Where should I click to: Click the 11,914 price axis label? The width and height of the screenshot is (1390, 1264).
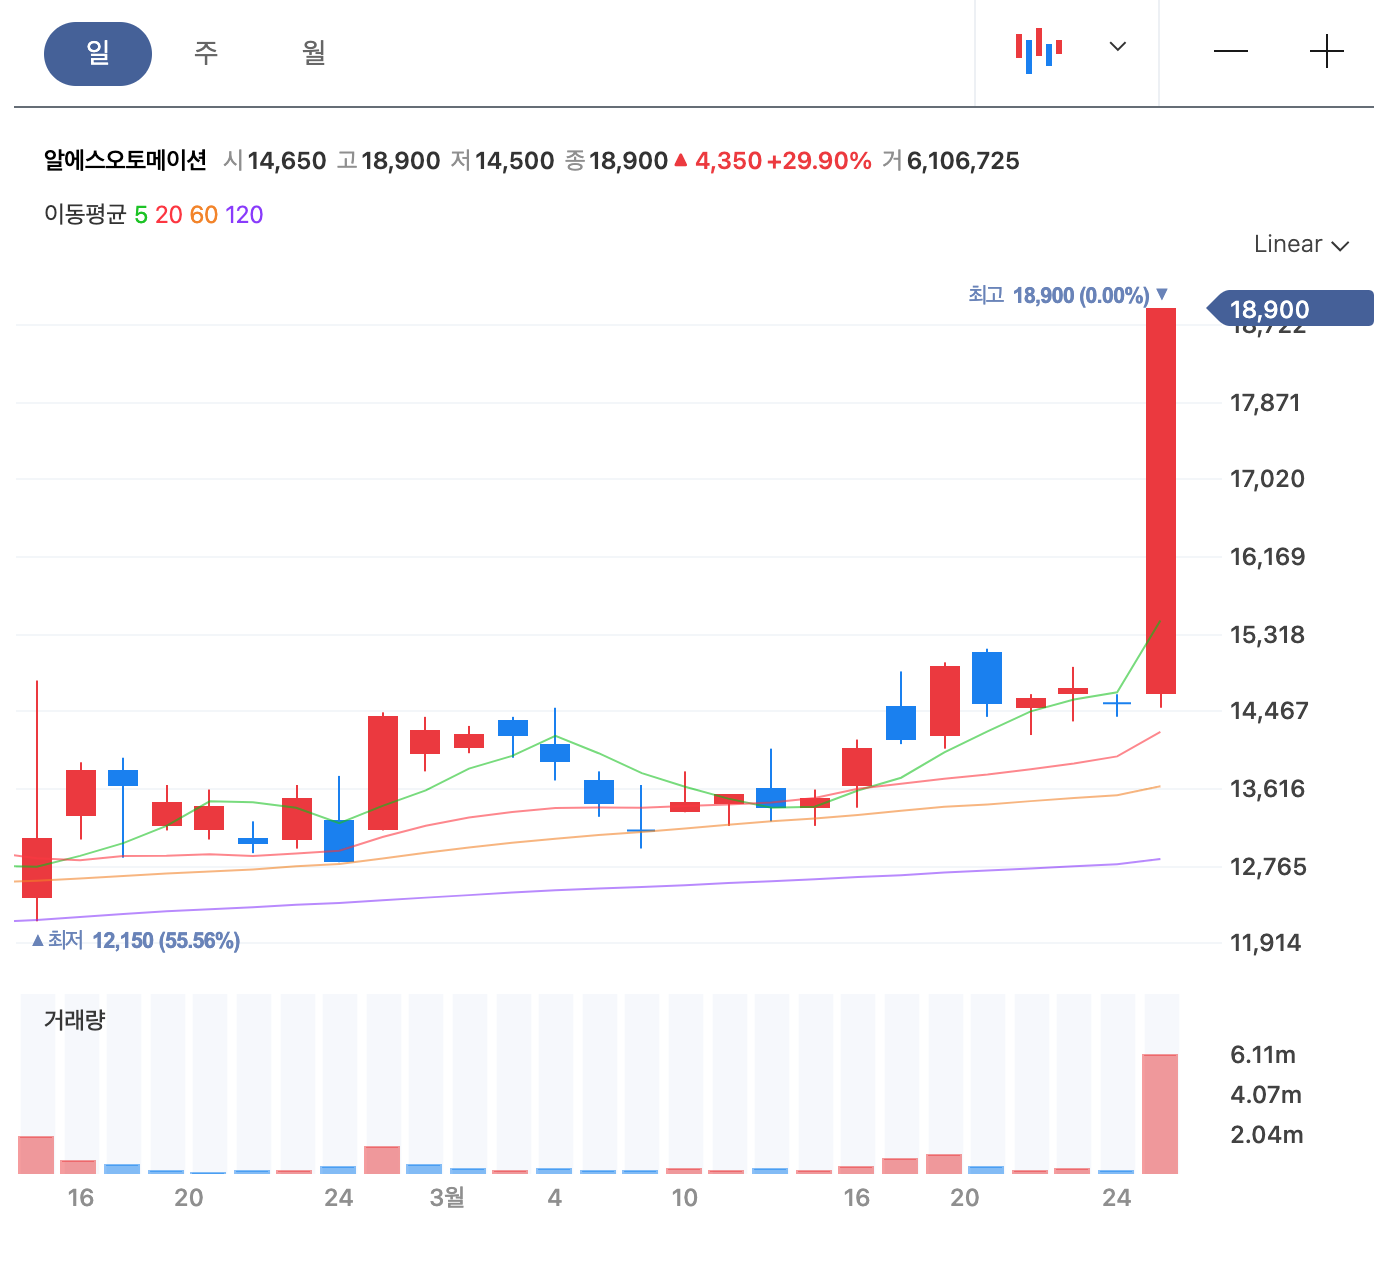(1265, 943)
